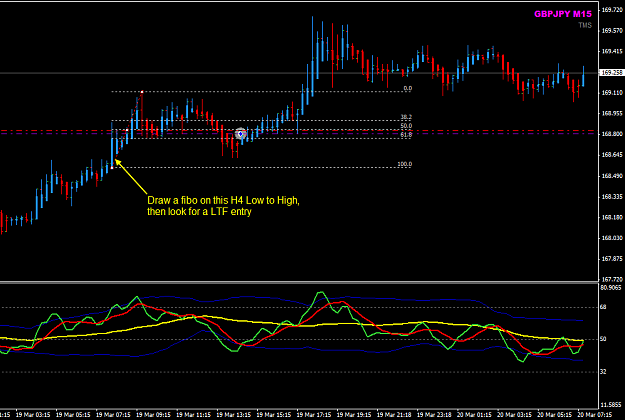
Task: Click the 167.720 price axis label
Action: (612, 279)
